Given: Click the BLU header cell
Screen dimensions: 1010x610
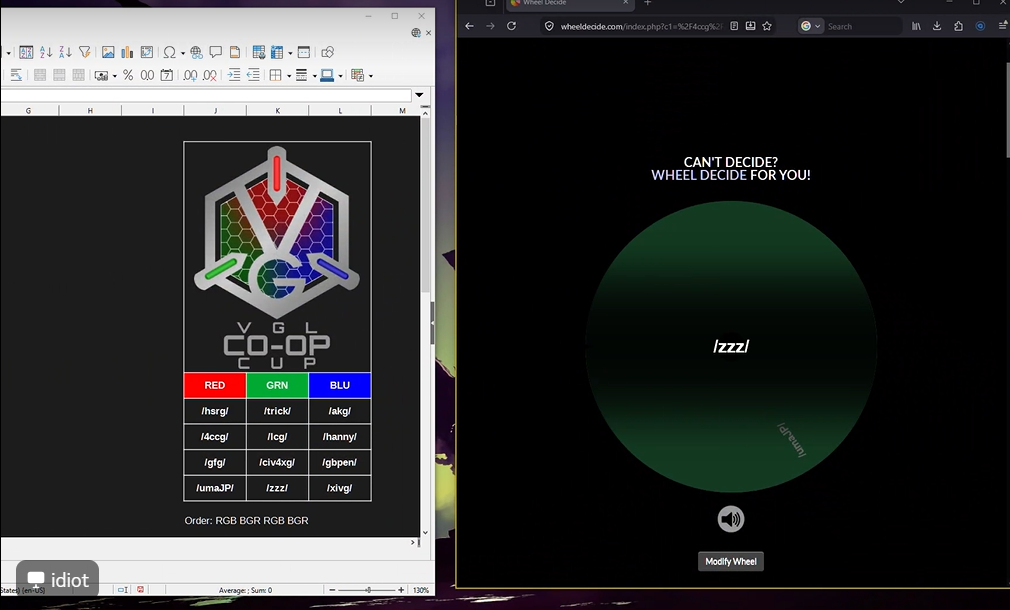Looking at the screenshot, I should (339, 385).
